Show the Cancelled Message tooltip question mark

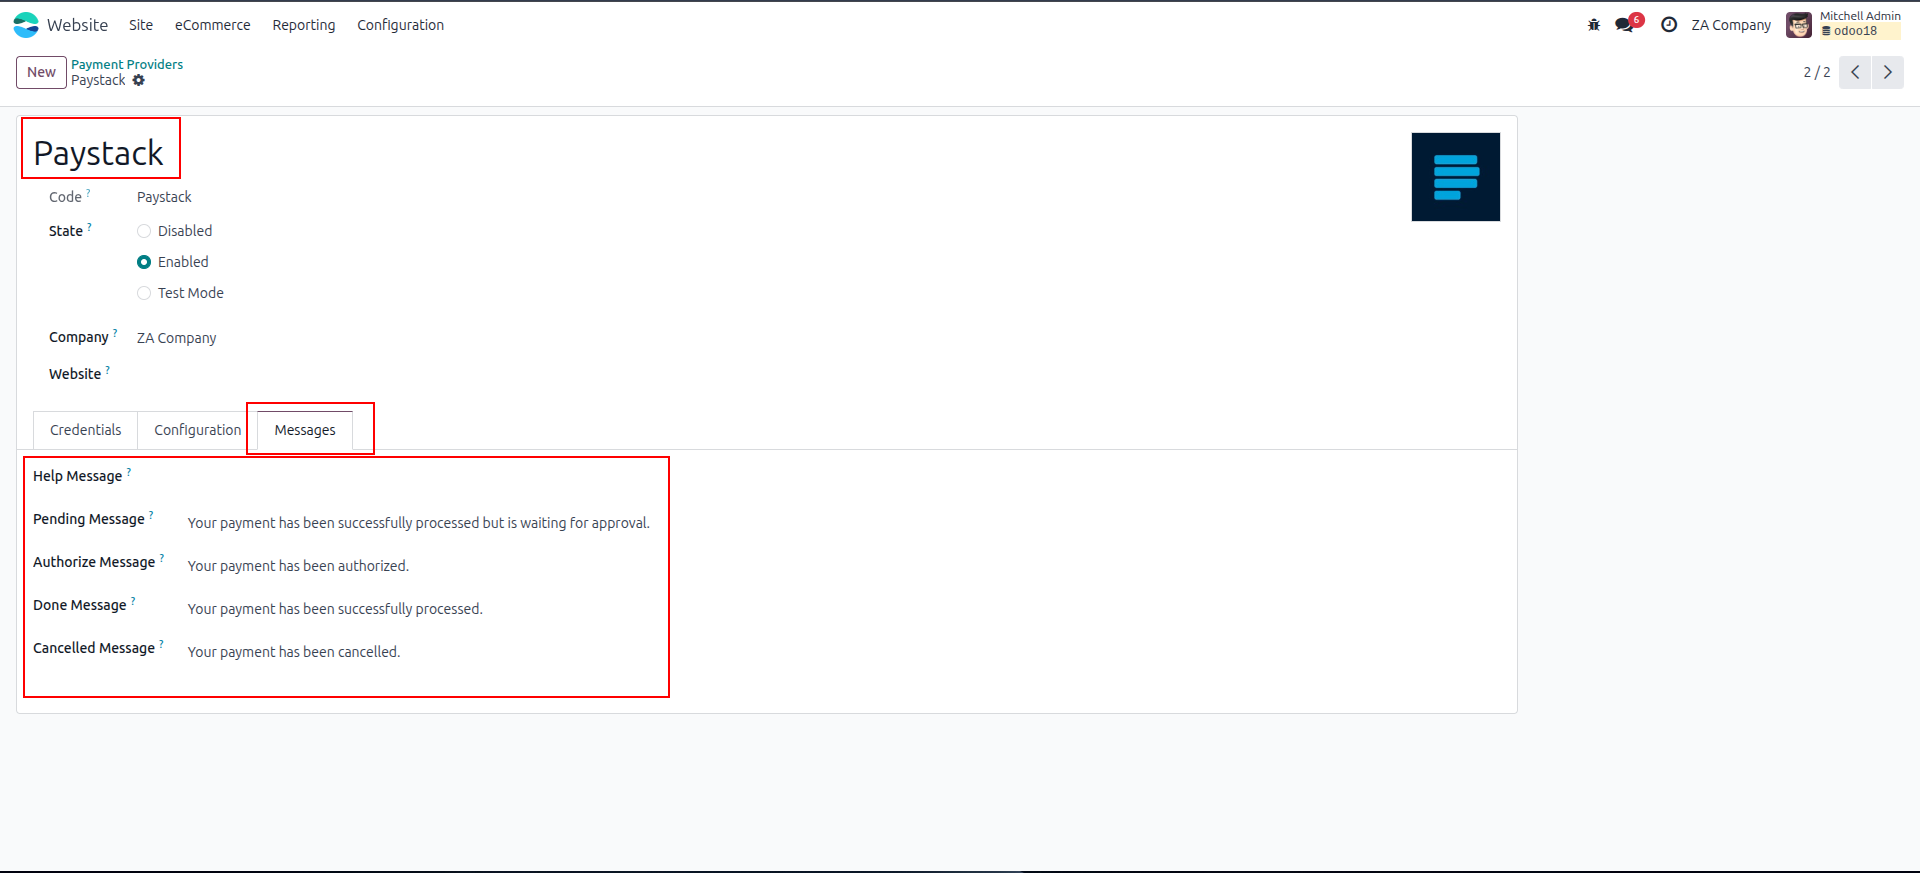pyautogui.click(x=161, y=643)
